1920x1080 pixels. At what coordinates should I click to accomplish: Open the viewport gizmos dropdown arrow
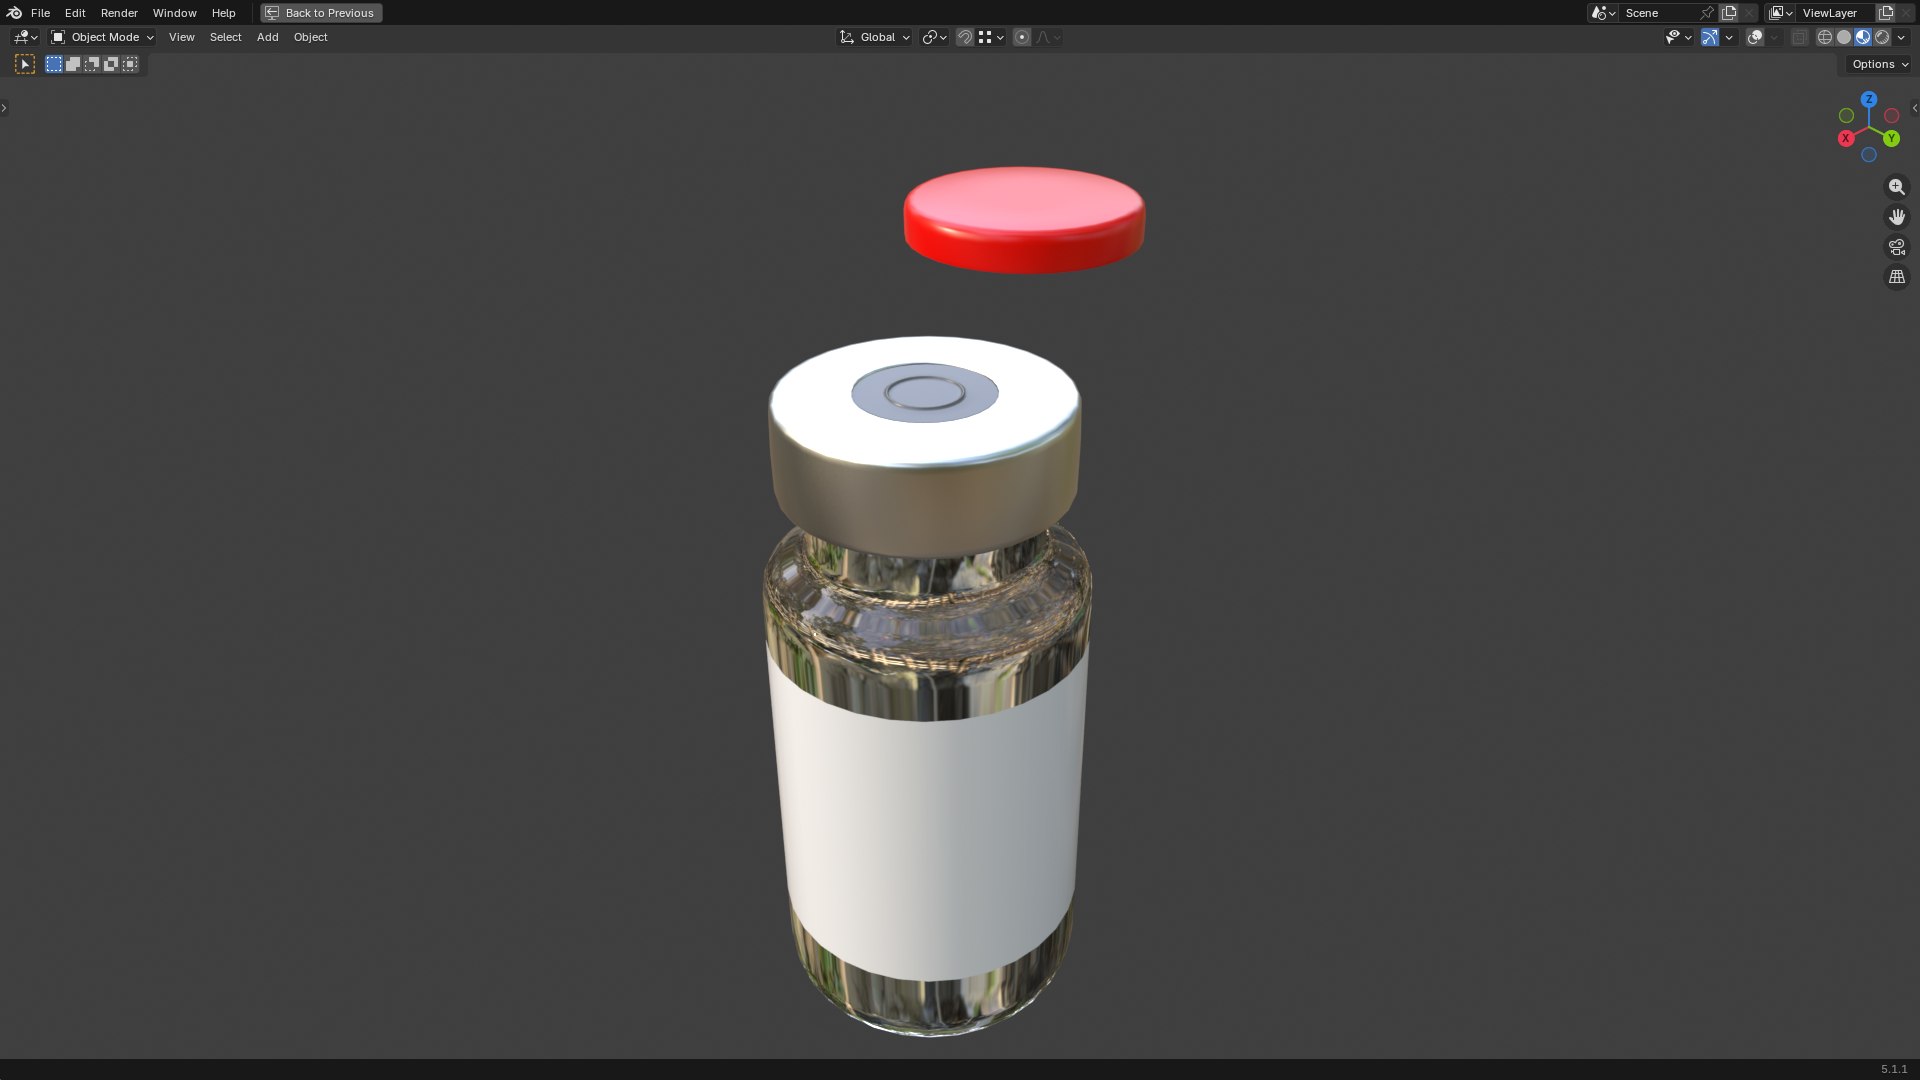(1729, 37)
